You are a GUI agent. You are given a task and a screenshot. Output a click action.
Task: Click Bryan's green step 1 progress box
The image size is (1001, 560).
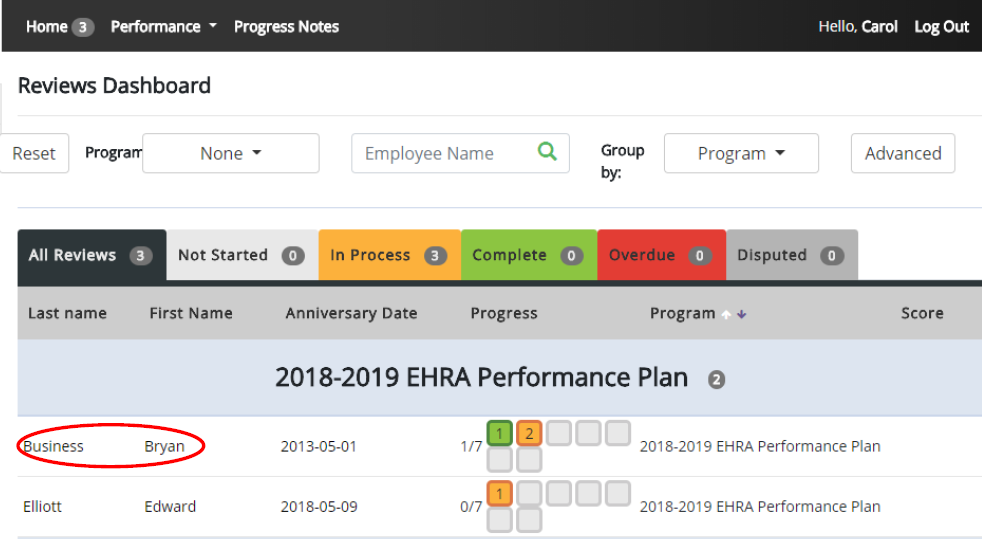coord(499,434)
